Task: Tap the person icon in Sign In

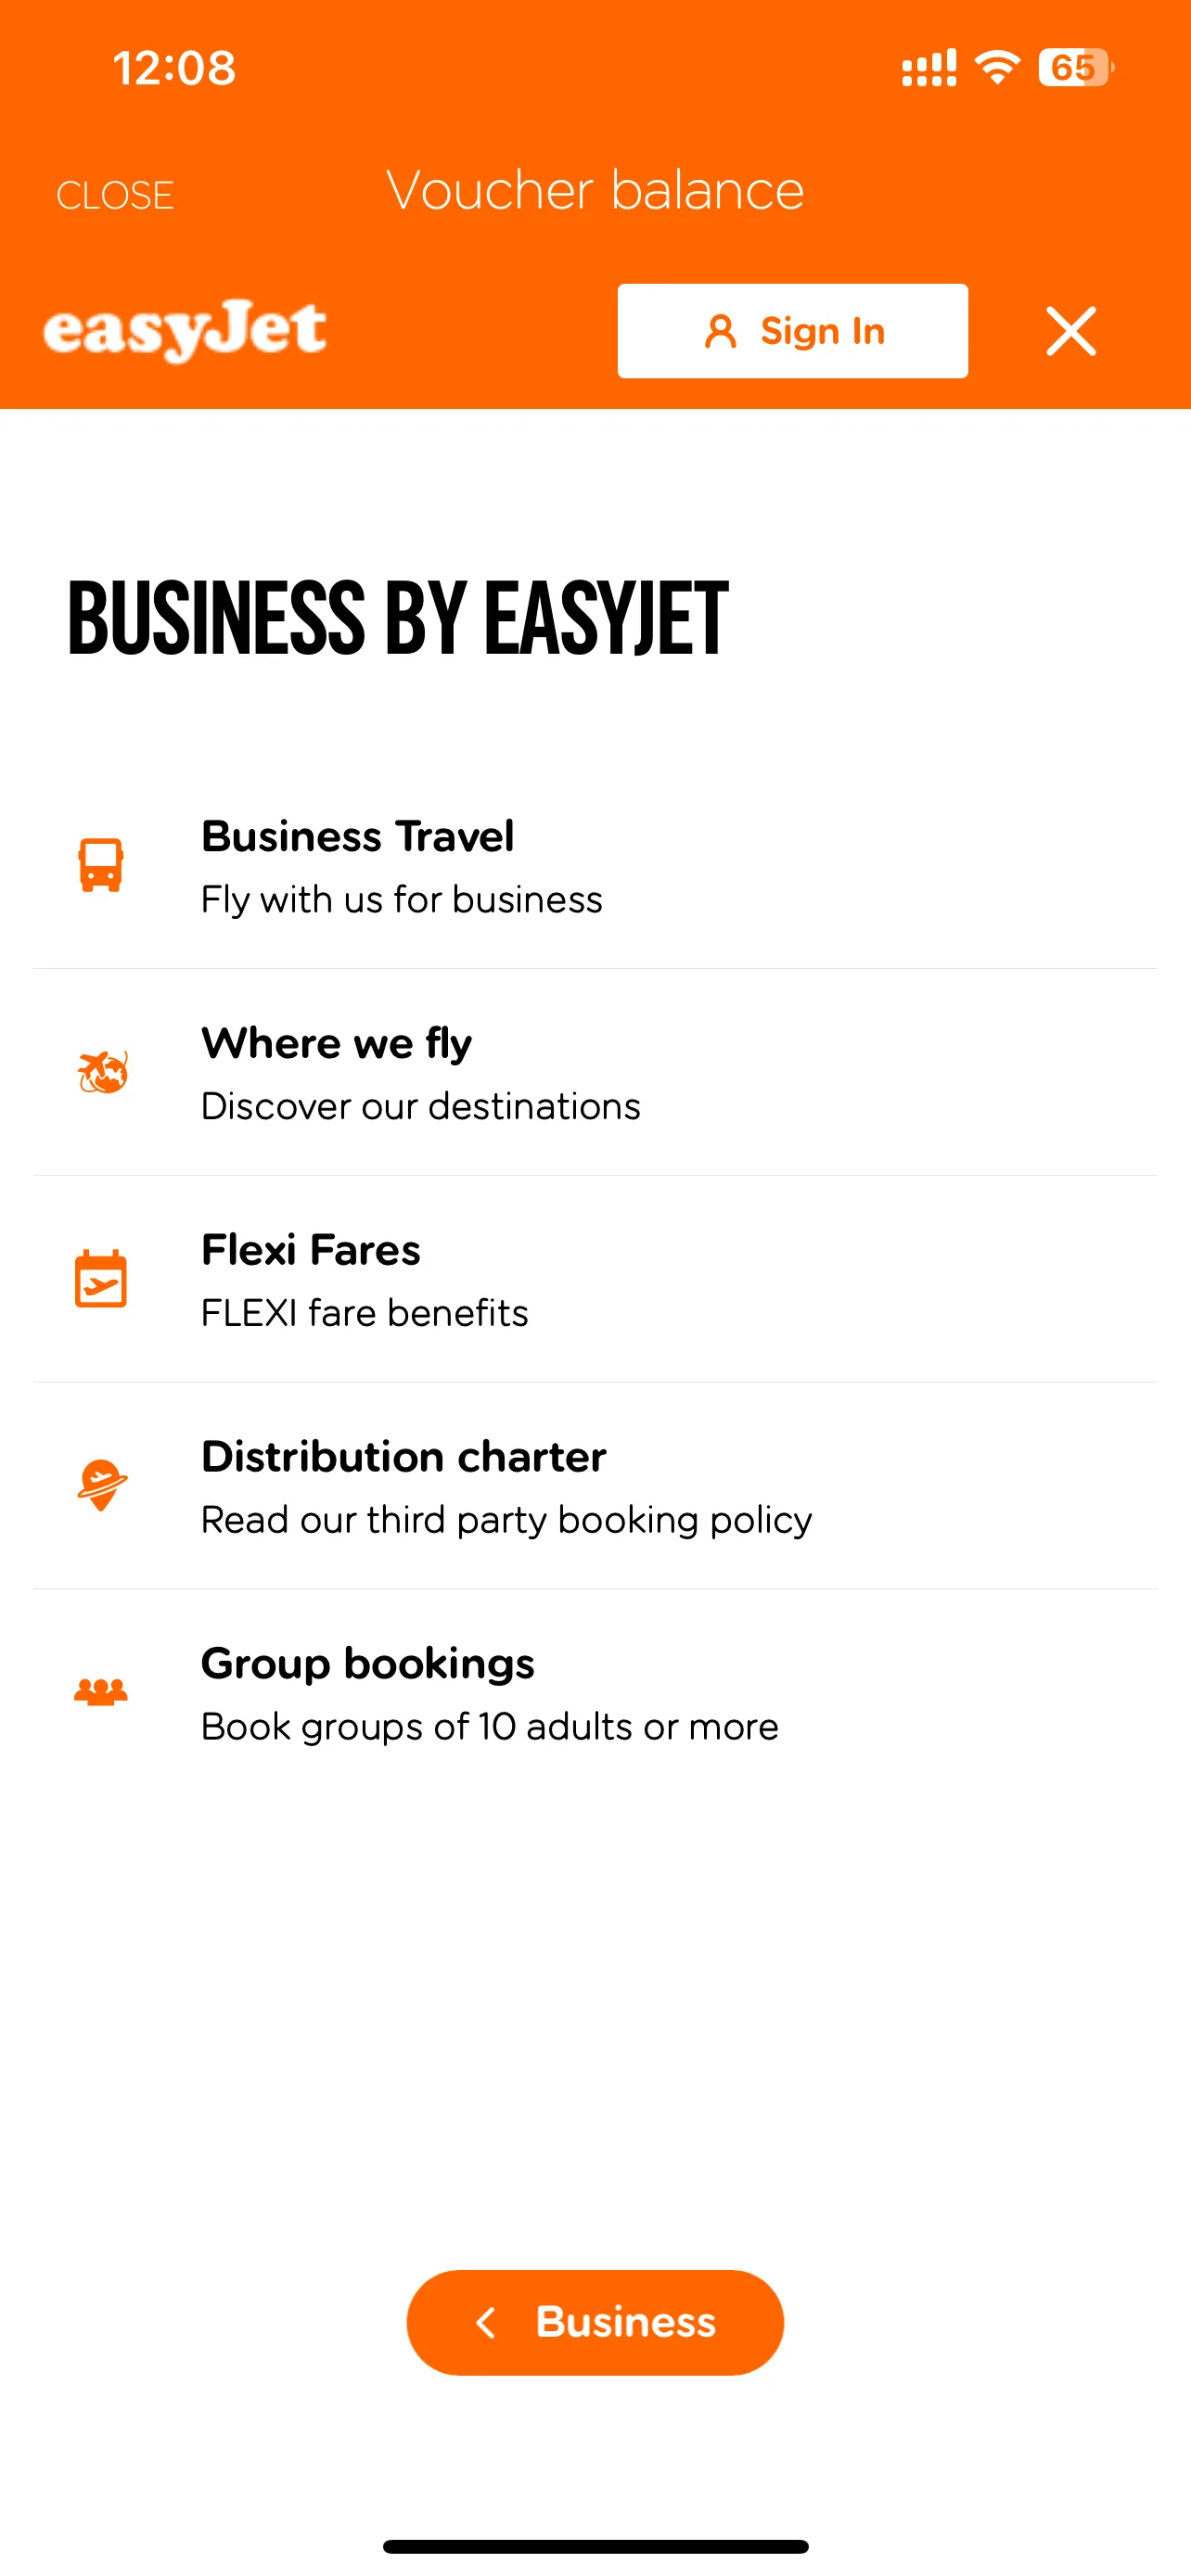Action: click(720, 331)
